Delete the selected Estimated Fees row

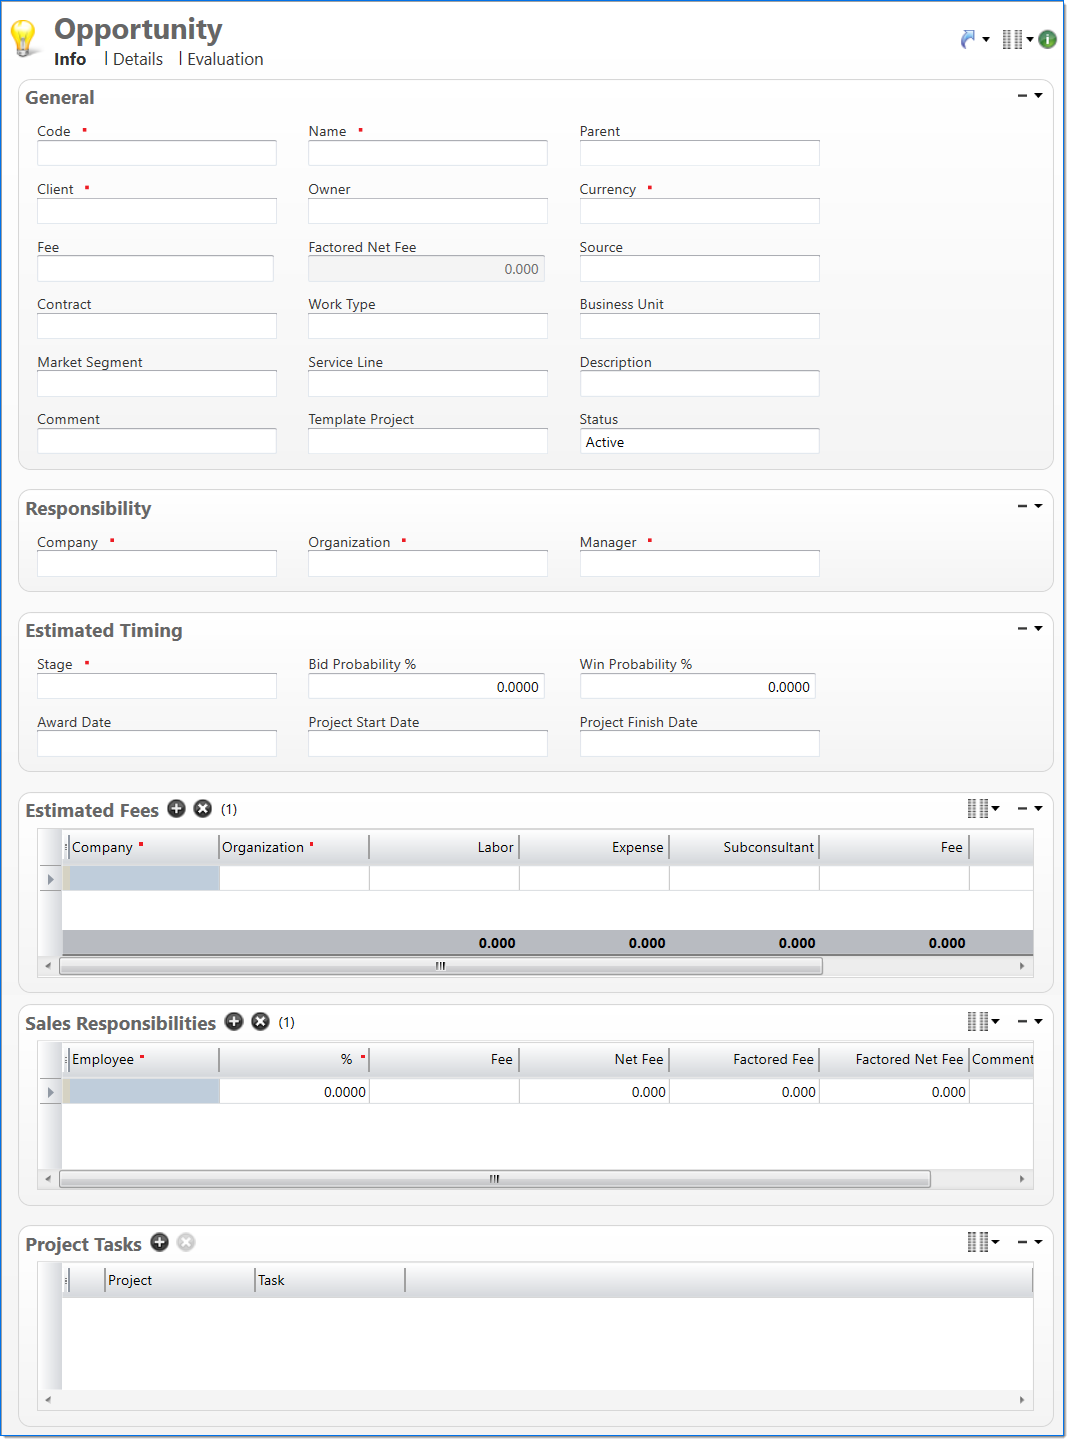point(202,809)
